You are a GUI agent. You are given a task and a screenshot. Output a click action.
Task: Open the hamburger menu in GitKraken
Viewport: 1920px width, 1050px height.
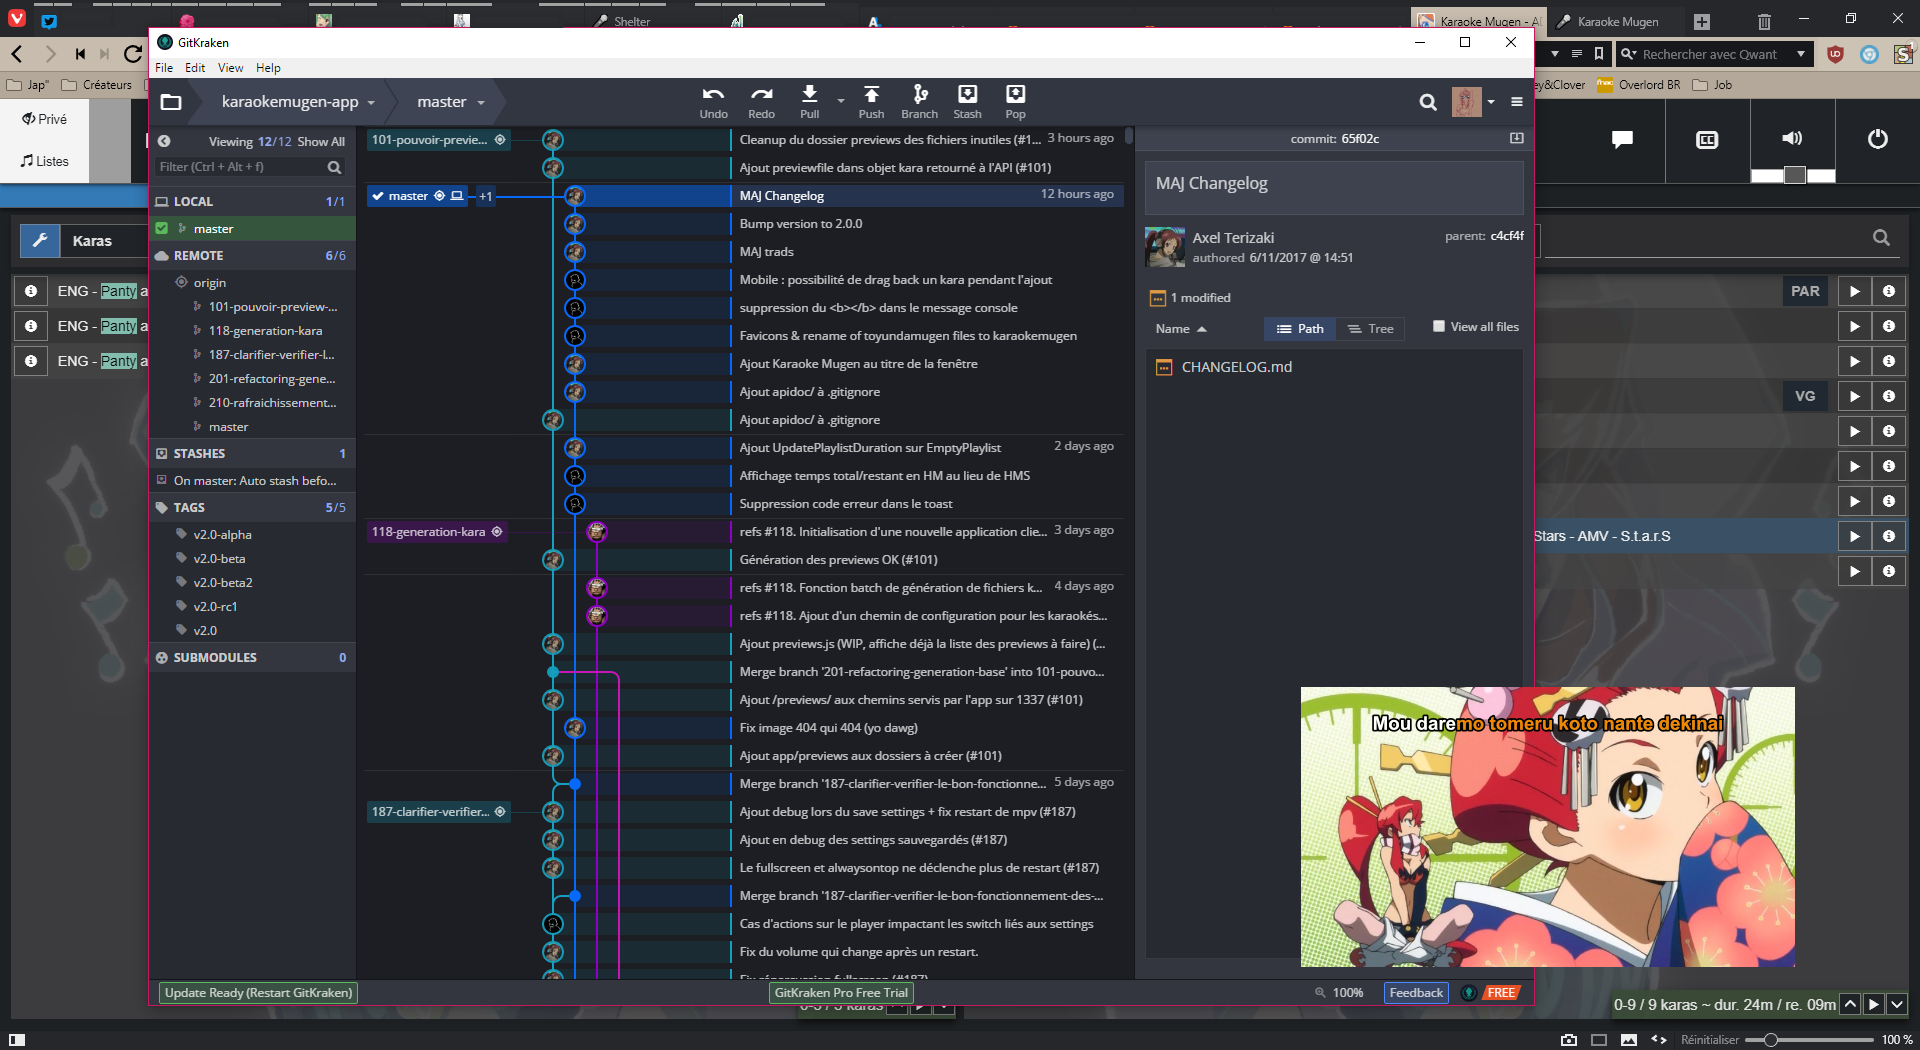(1516, 102)
